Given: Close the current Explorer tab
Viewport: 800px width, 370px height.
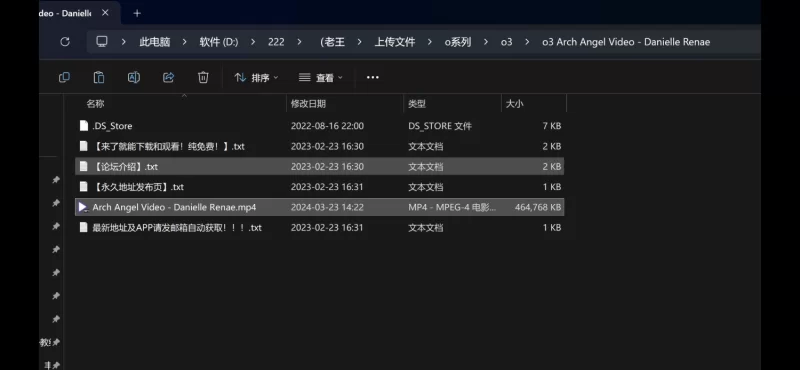Looking at the screenshot, I should pyautogui.click(x=105, y=13).
